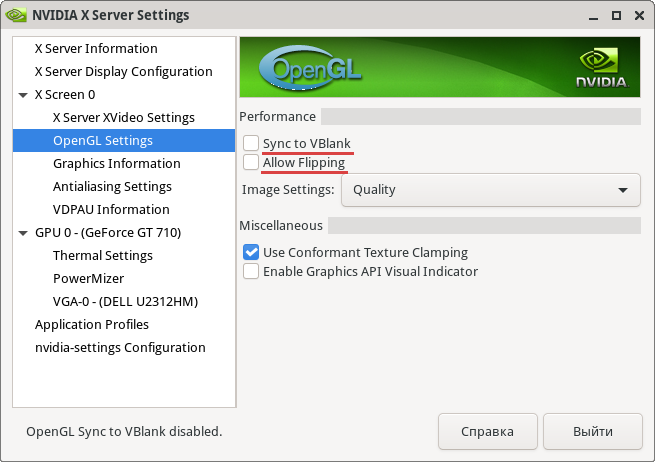Select GPU 0 - (GeForce GT 710) entry
Screen dimensions: 655x462
108,232
